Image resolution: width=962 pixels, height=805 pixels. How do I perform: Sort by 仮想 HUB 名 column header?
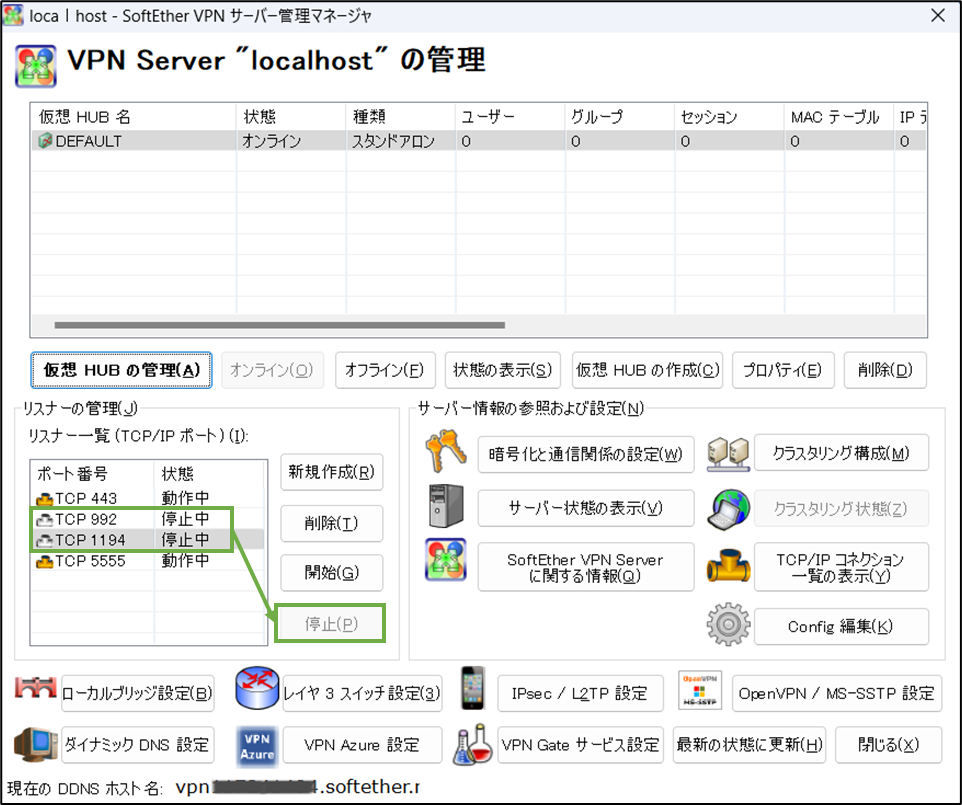click(x=133, y=117)
